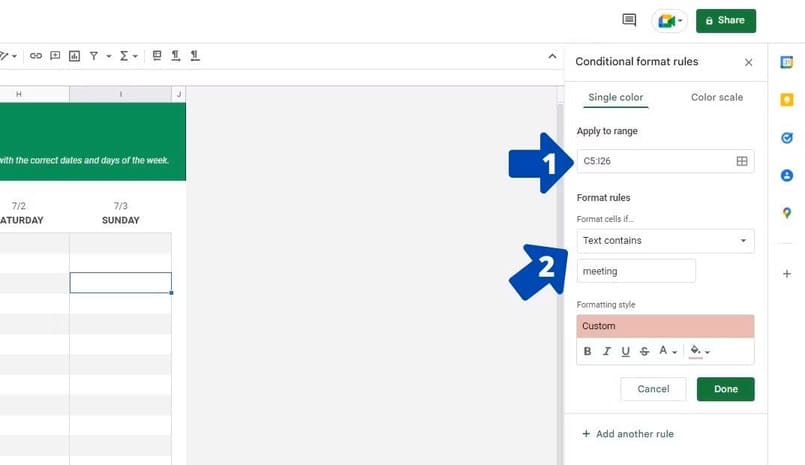Open the comment history icon
The height and width of the screenshot is (465, 805).
pos(629,20)
